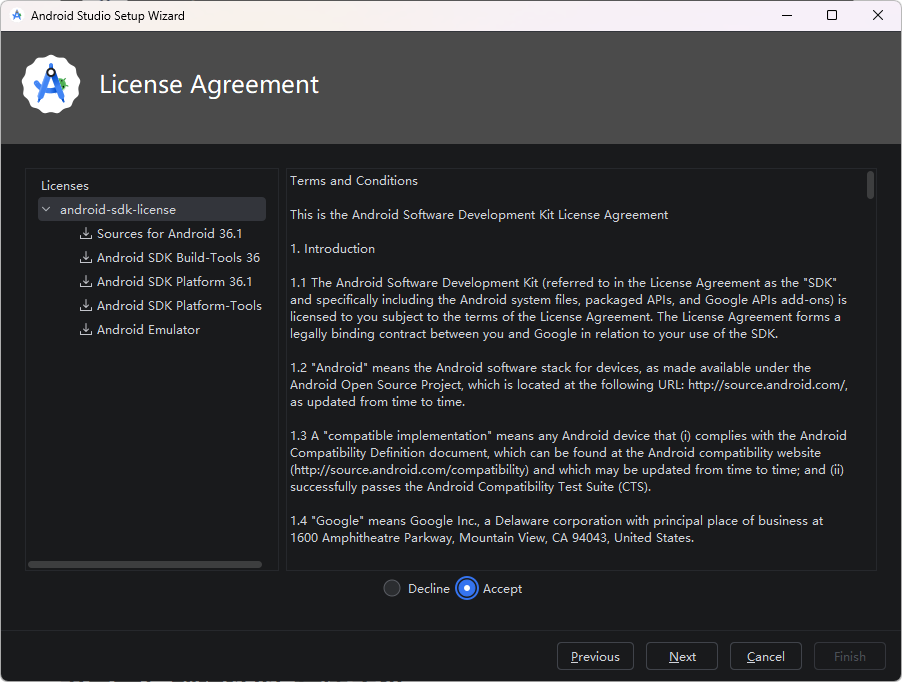
Task: Click the http://source.android.com/ URL text
Action: click(x=767, y=385)
